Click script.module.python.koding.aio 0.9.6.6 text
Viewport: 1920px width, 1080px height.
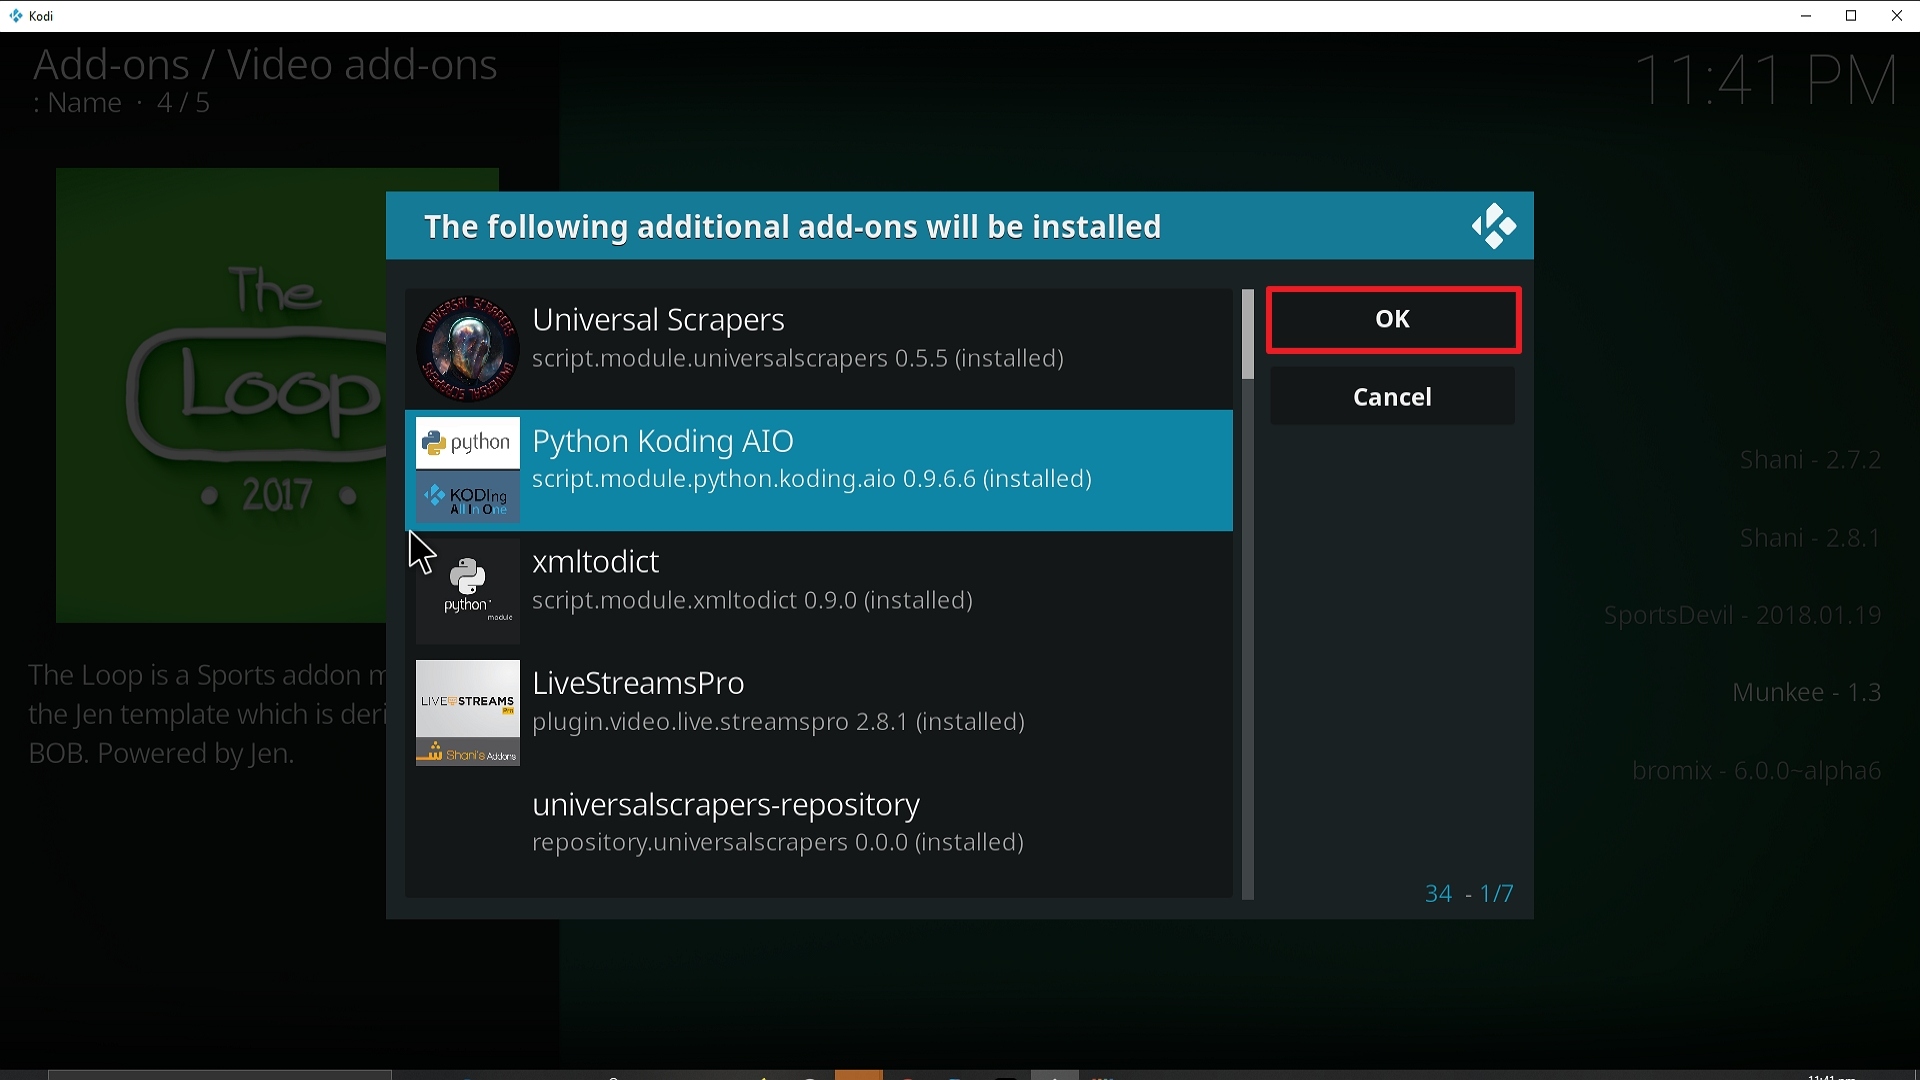point(811,480)
